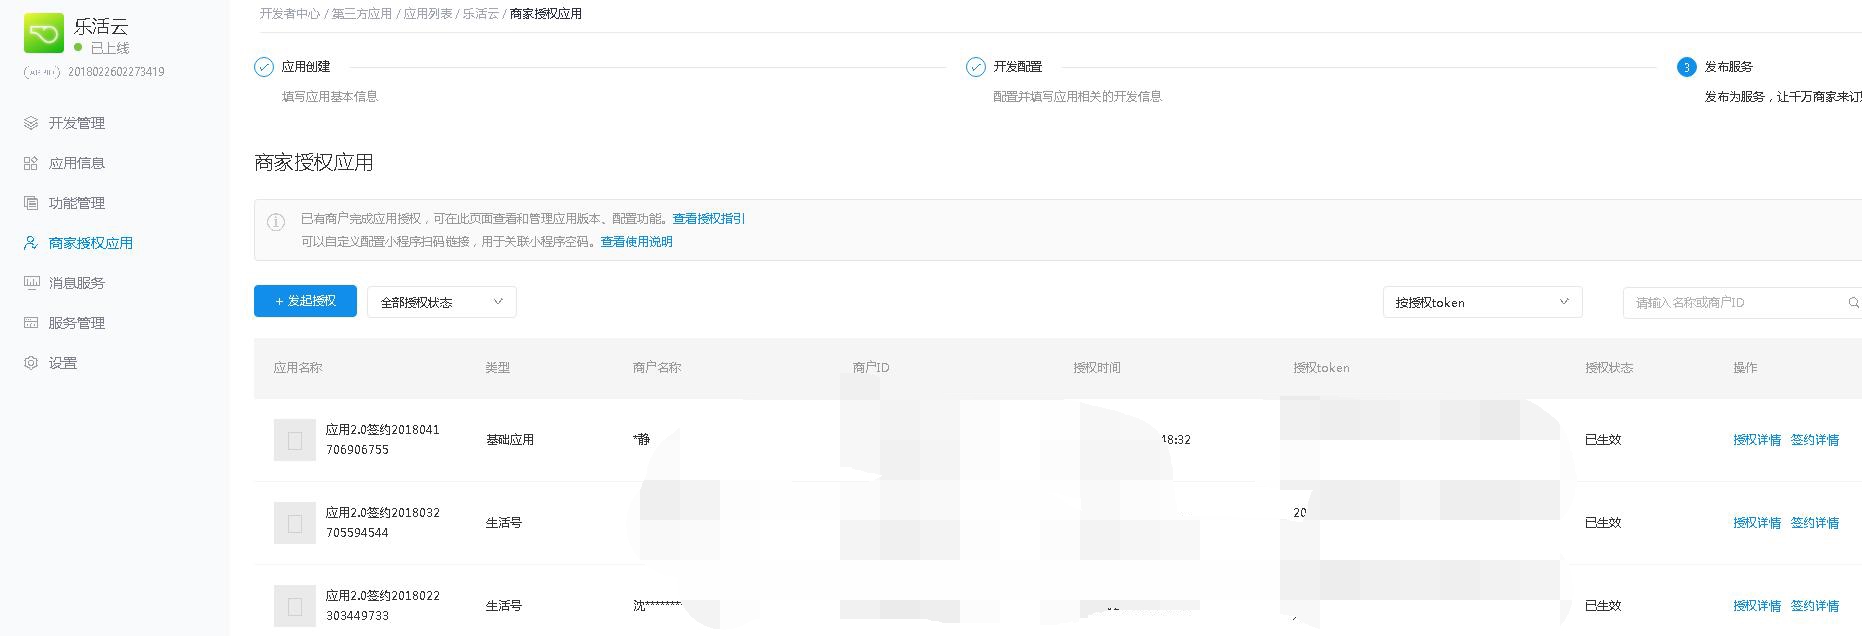1862x636 pixels.
Task: Click app name 应用2.0签约2018022 303449733
Action: pyautogui.click(x=383, y=606)
